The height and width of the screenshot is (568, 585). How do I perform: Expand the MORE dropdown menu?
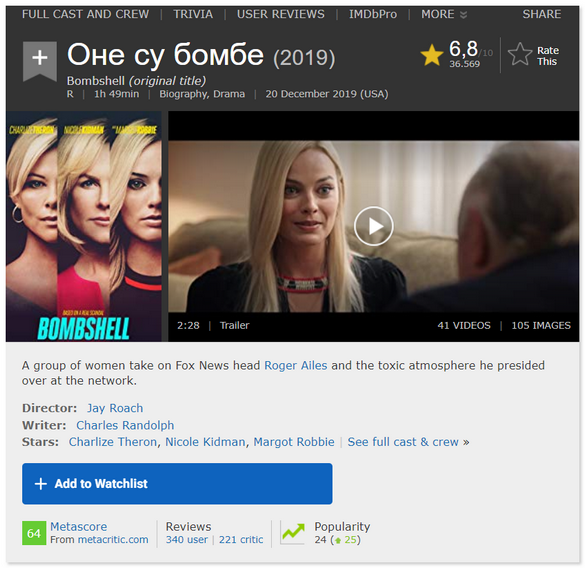(444, 14)
